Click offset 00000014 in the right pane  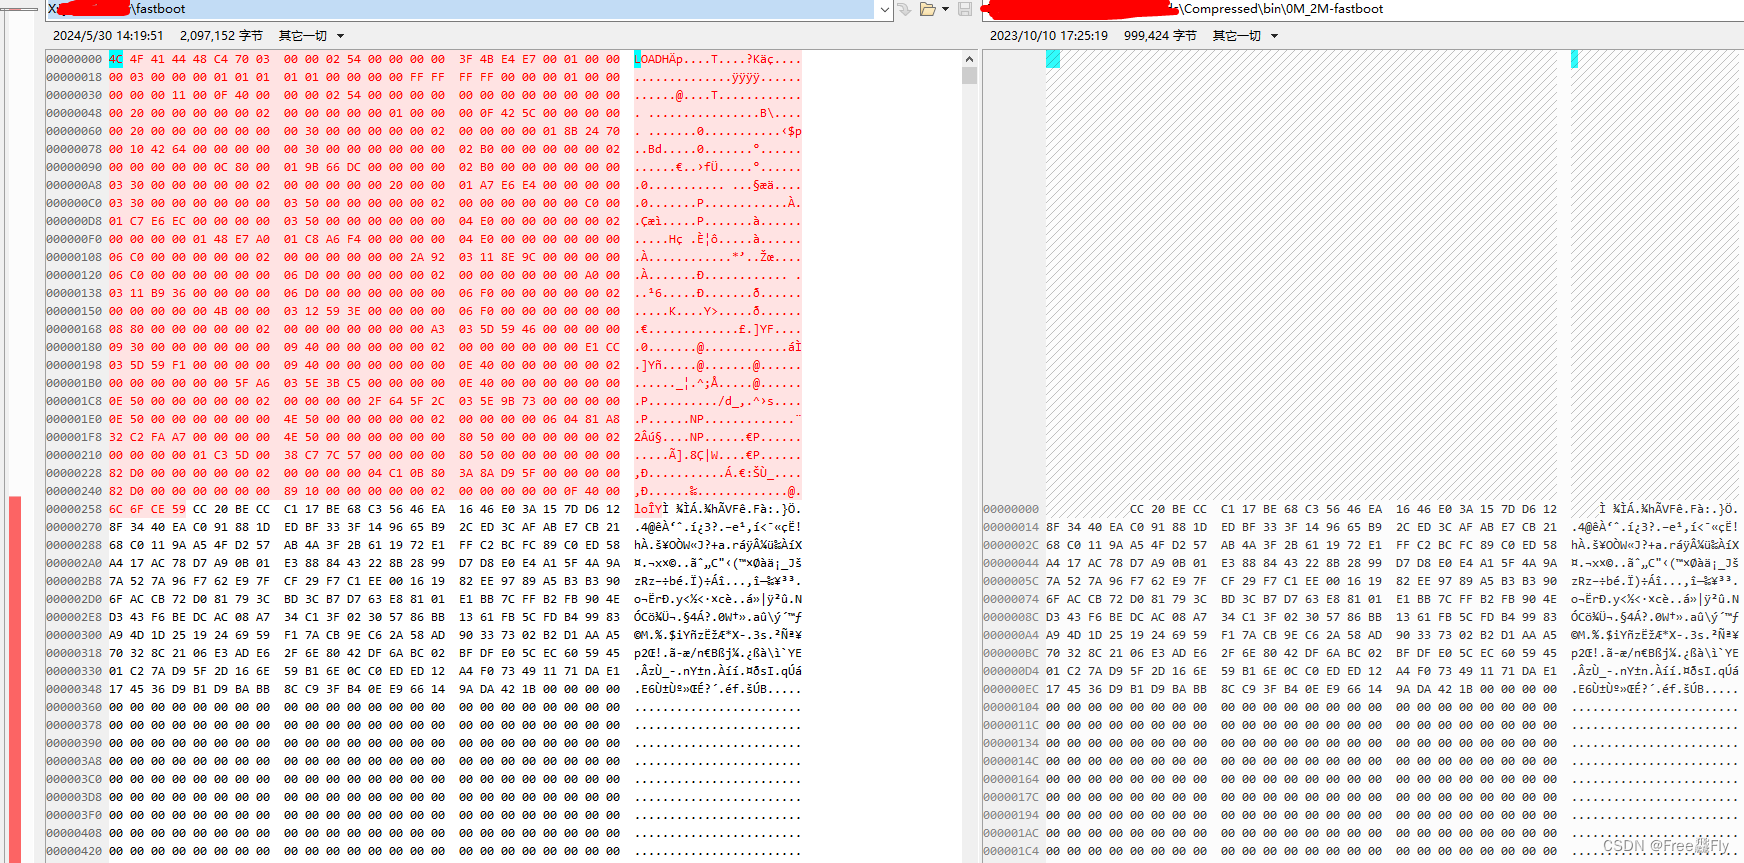(1011, 528)
